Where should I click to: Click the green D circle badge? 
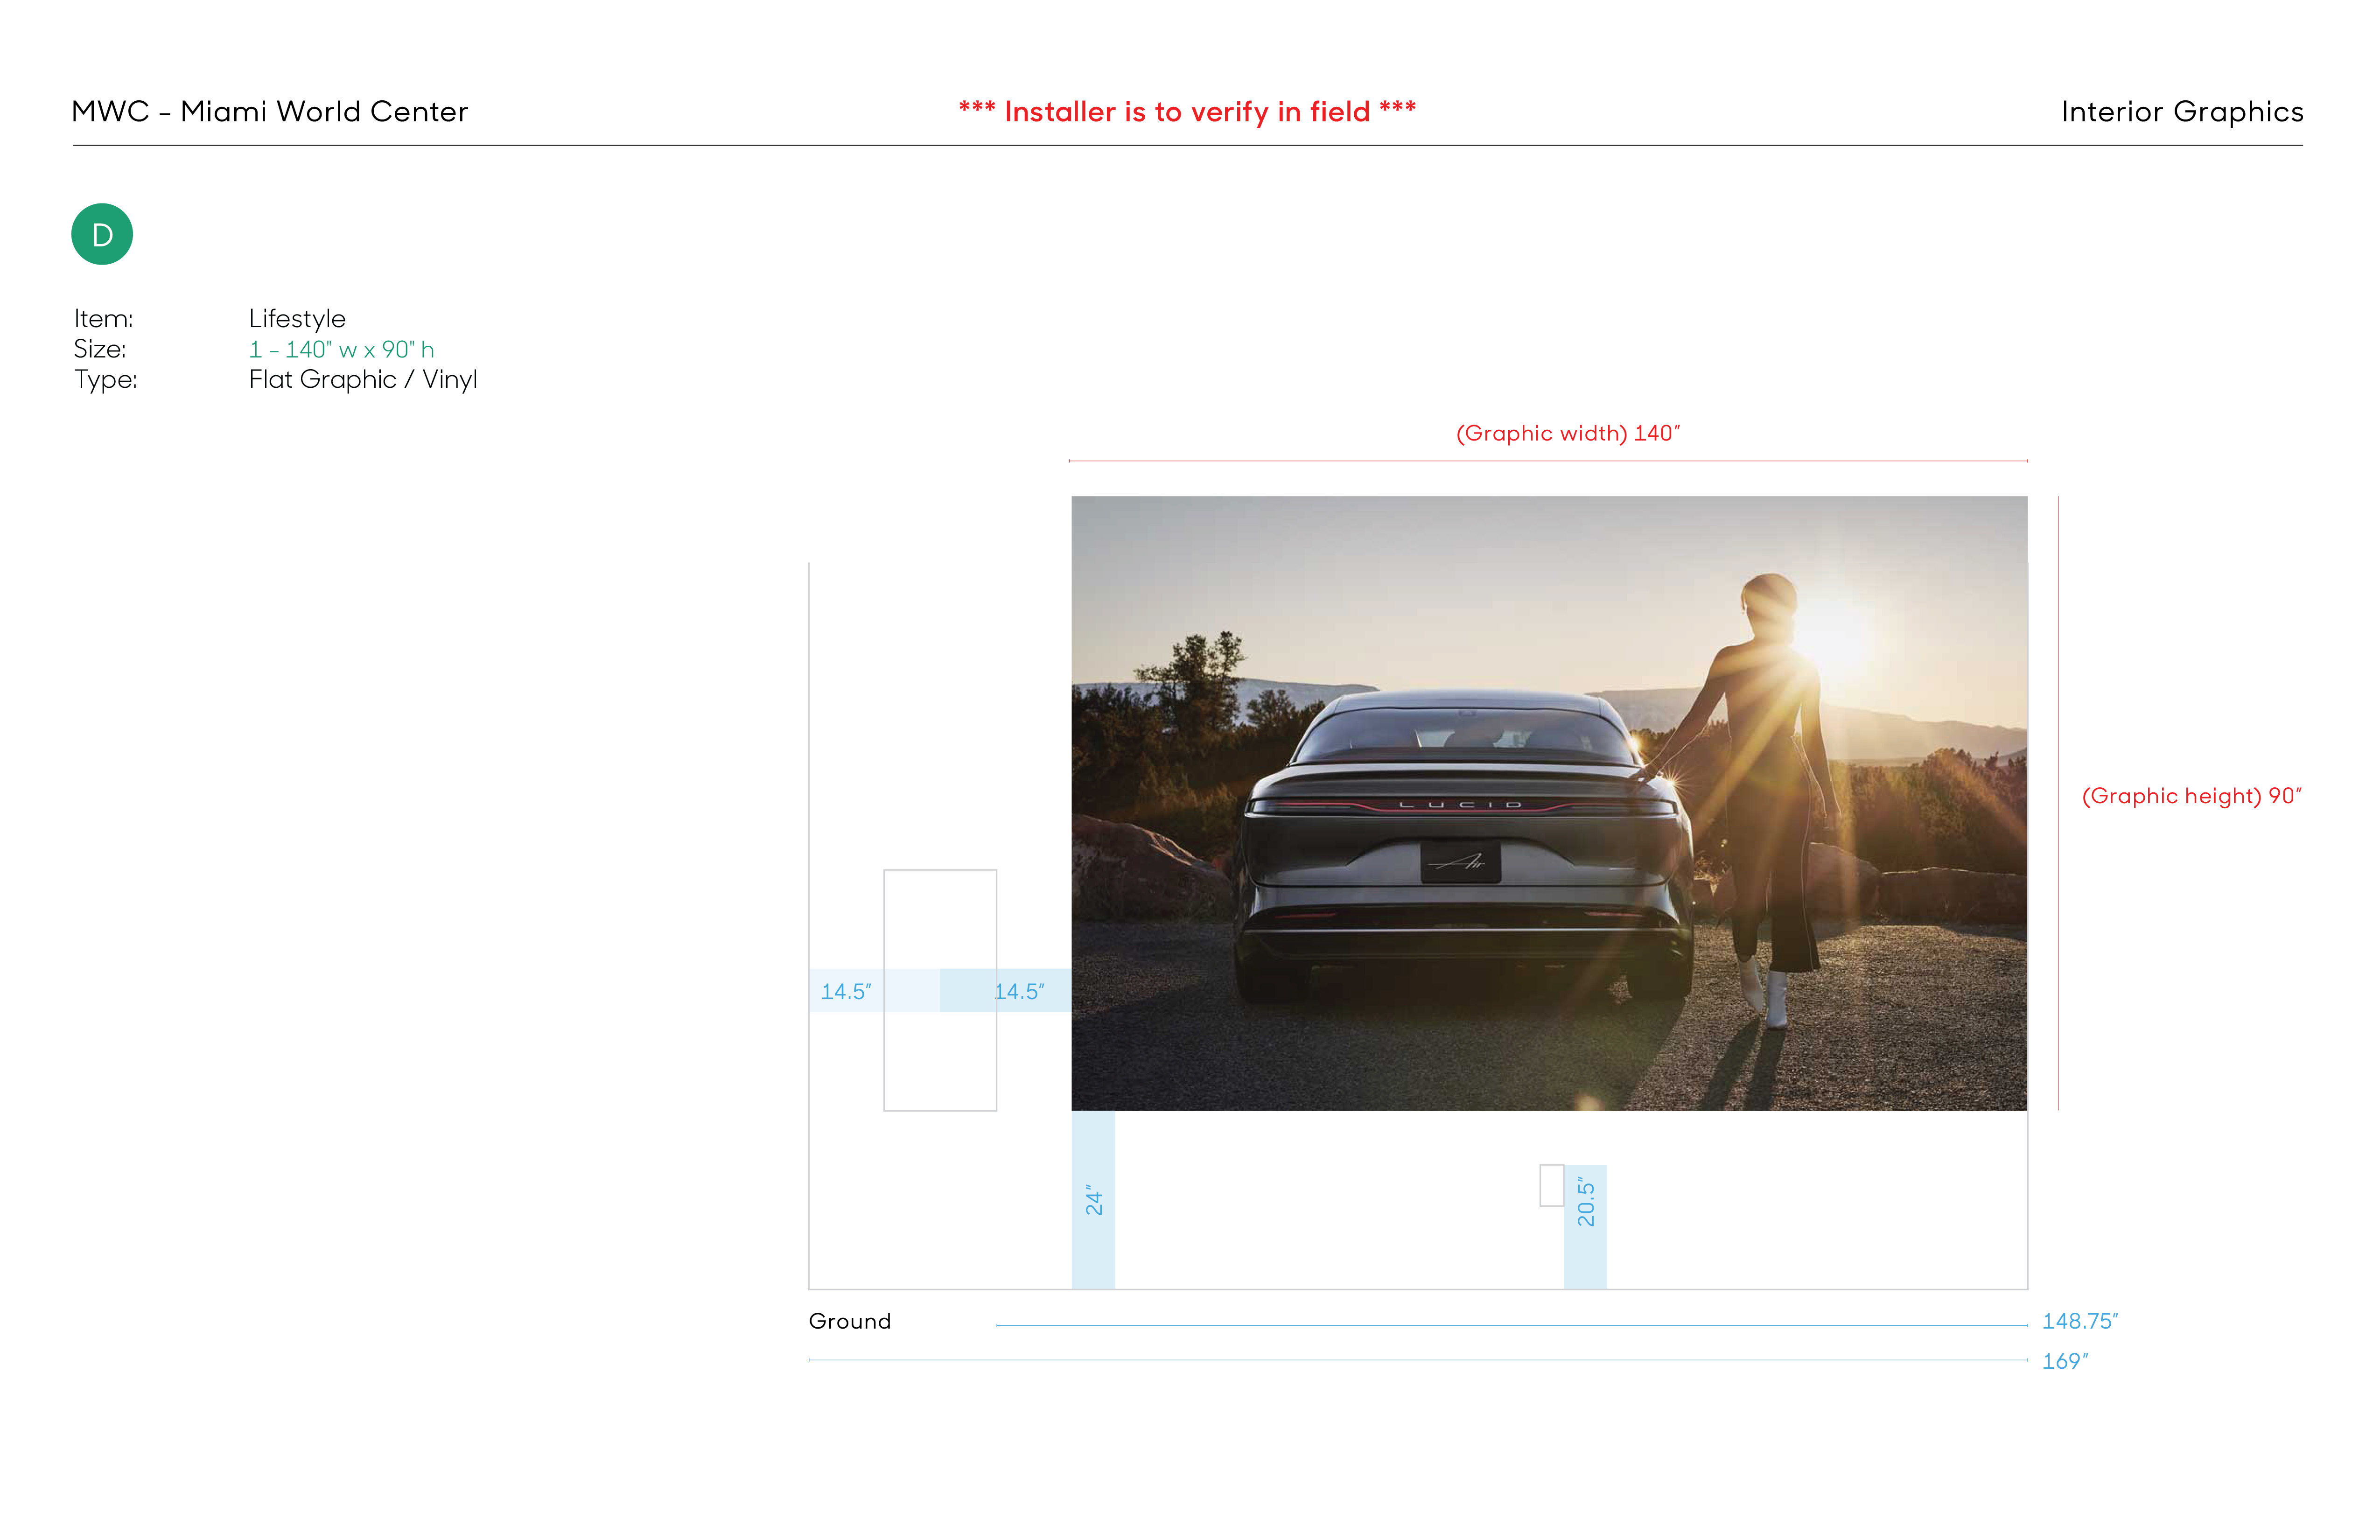(102, 234)
